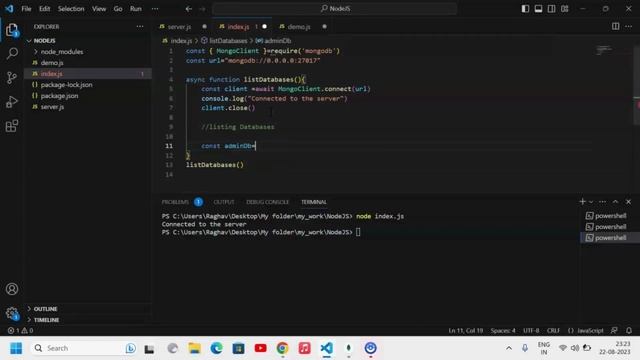Open the Selection menu
Image resolution: width=640 pixels, height=360 pixels.
pyautogui.click(x=71, y=9)
